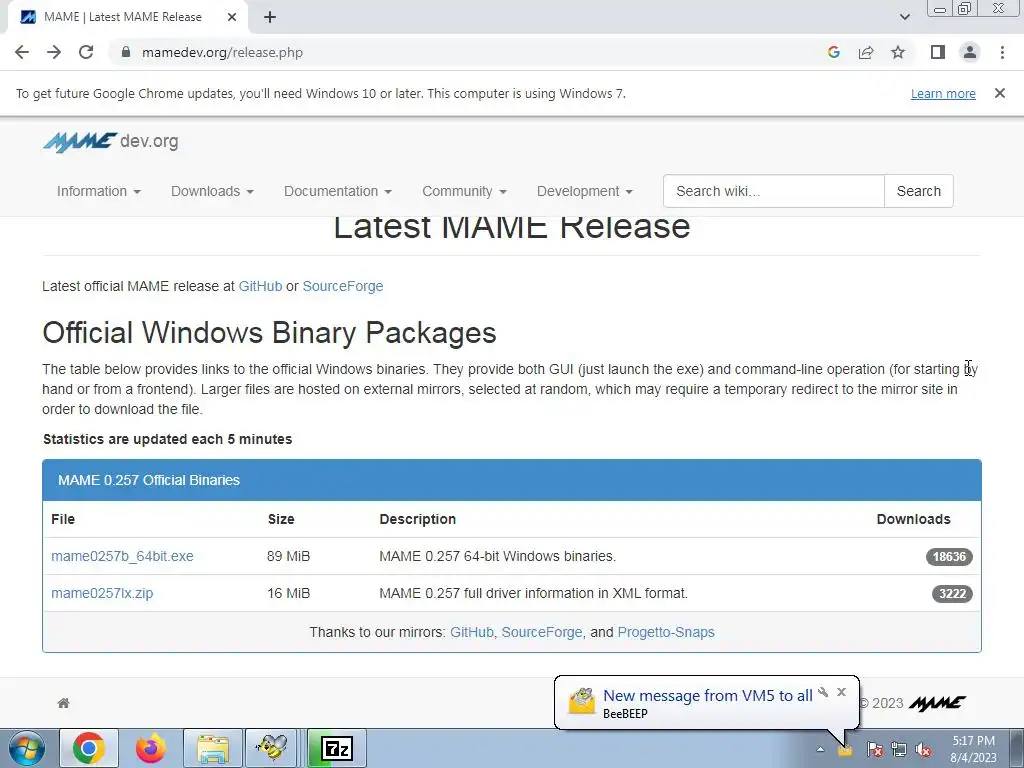Bookmark this page with star icon
1024x768 pixels.
pos(898,52)
